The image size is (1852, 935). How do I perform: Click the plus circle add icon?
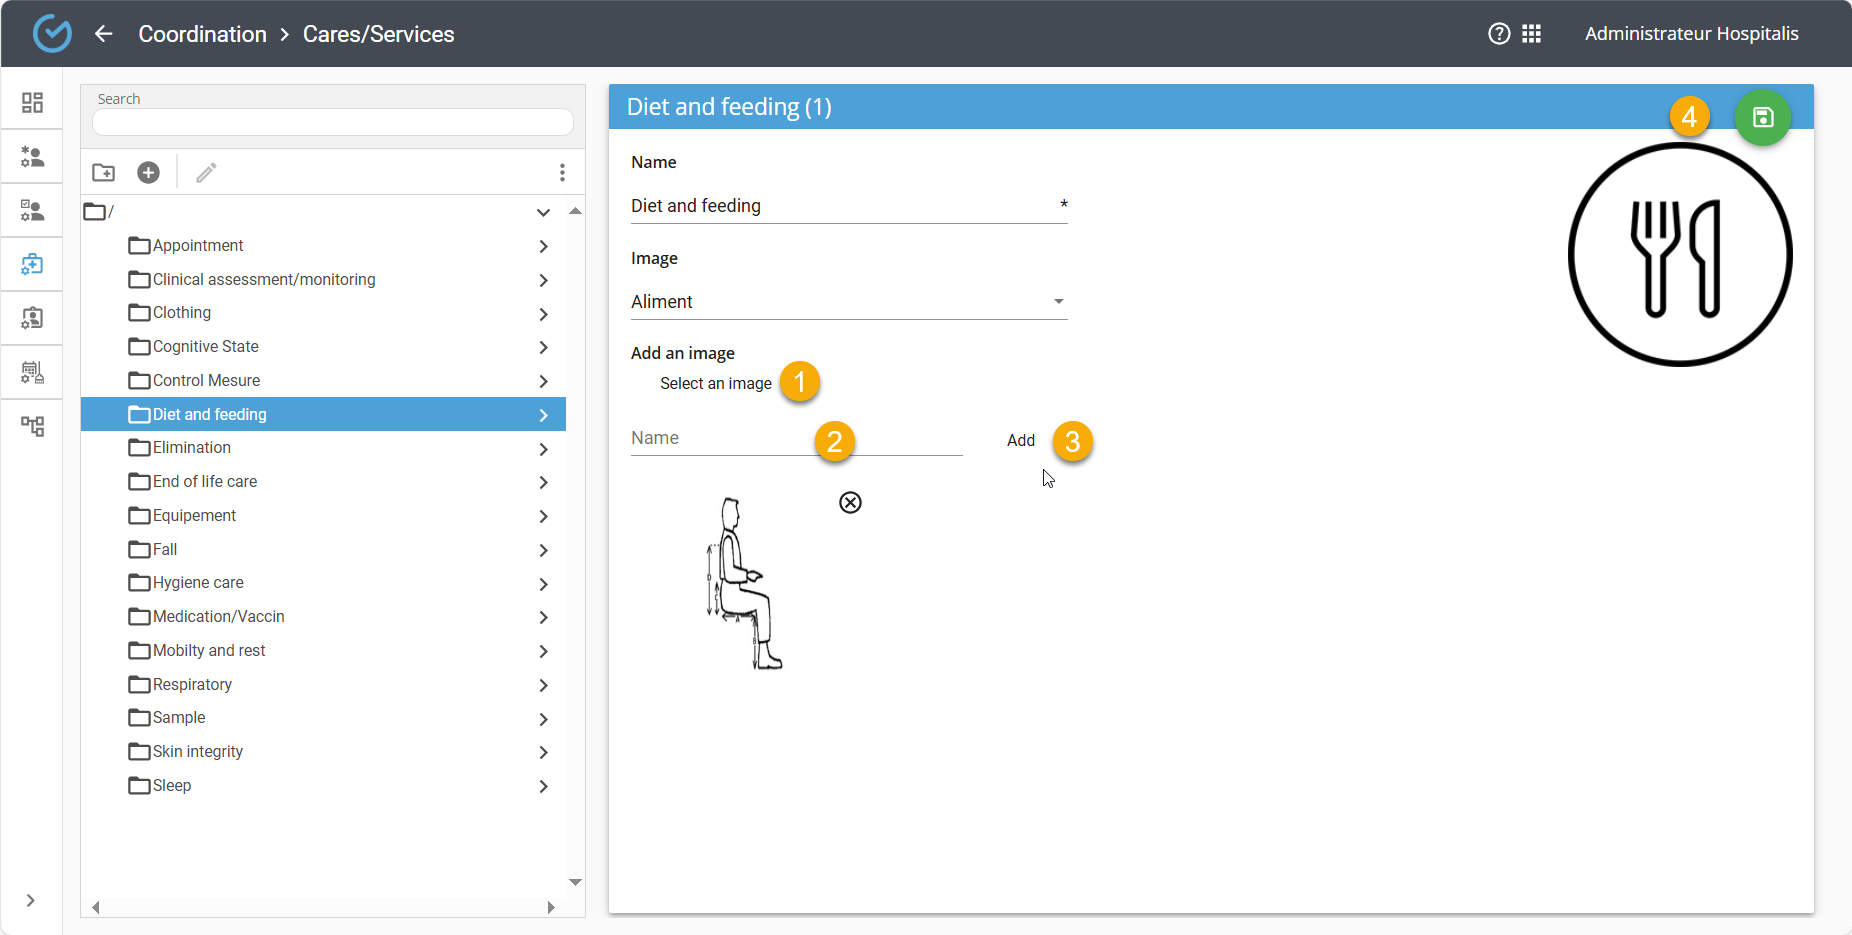coord(148,173)
